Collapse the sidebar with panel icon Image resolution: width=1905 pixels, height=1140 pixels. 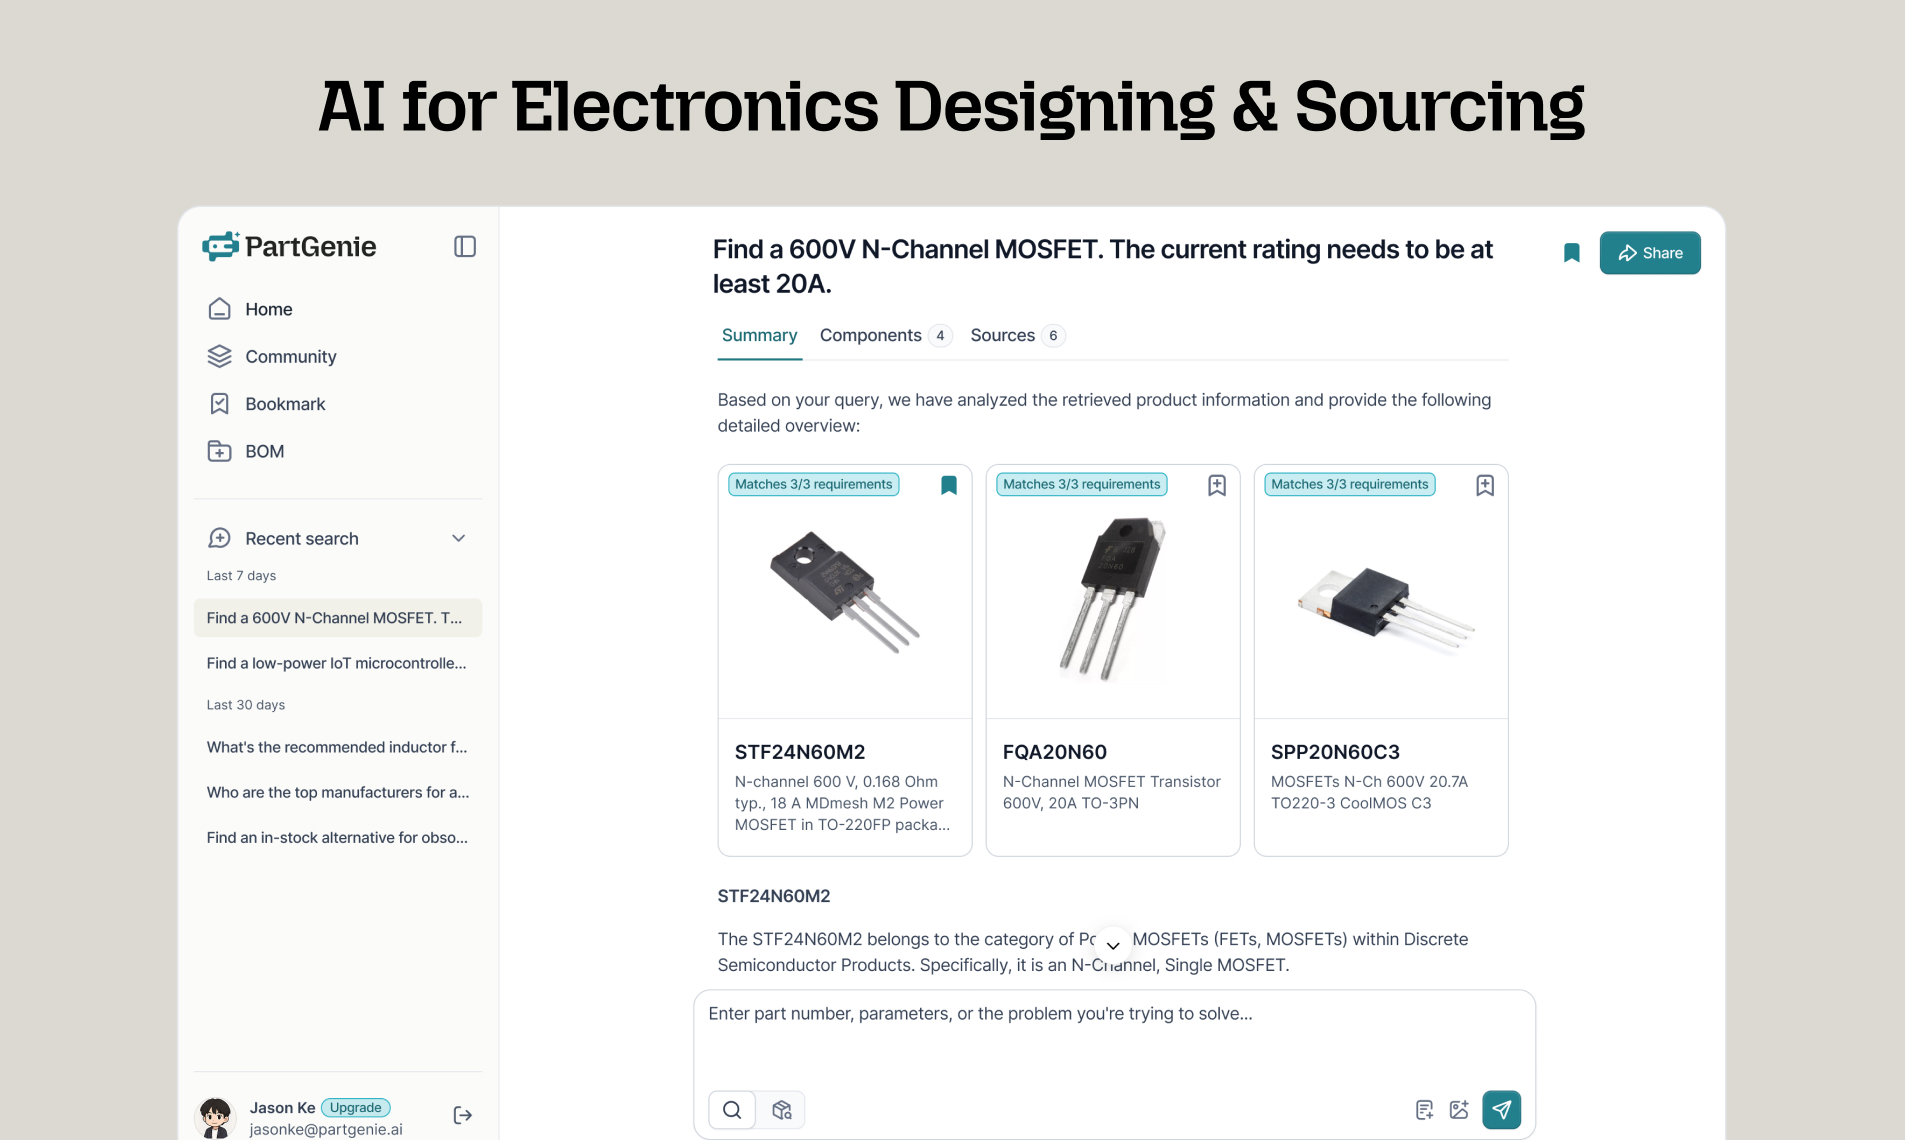(463, 246)
